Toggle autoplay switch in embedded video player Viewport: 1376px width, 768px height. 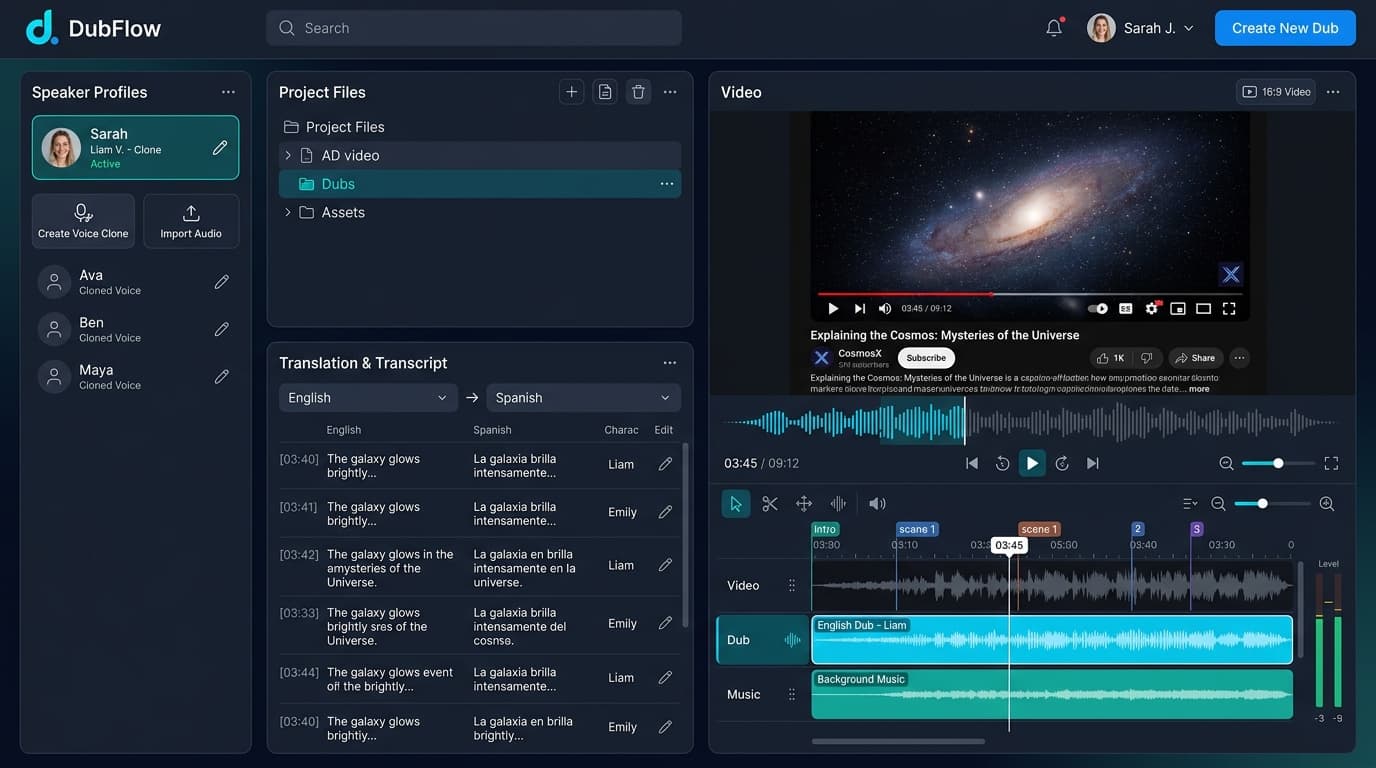click(x=1098, y=309)
